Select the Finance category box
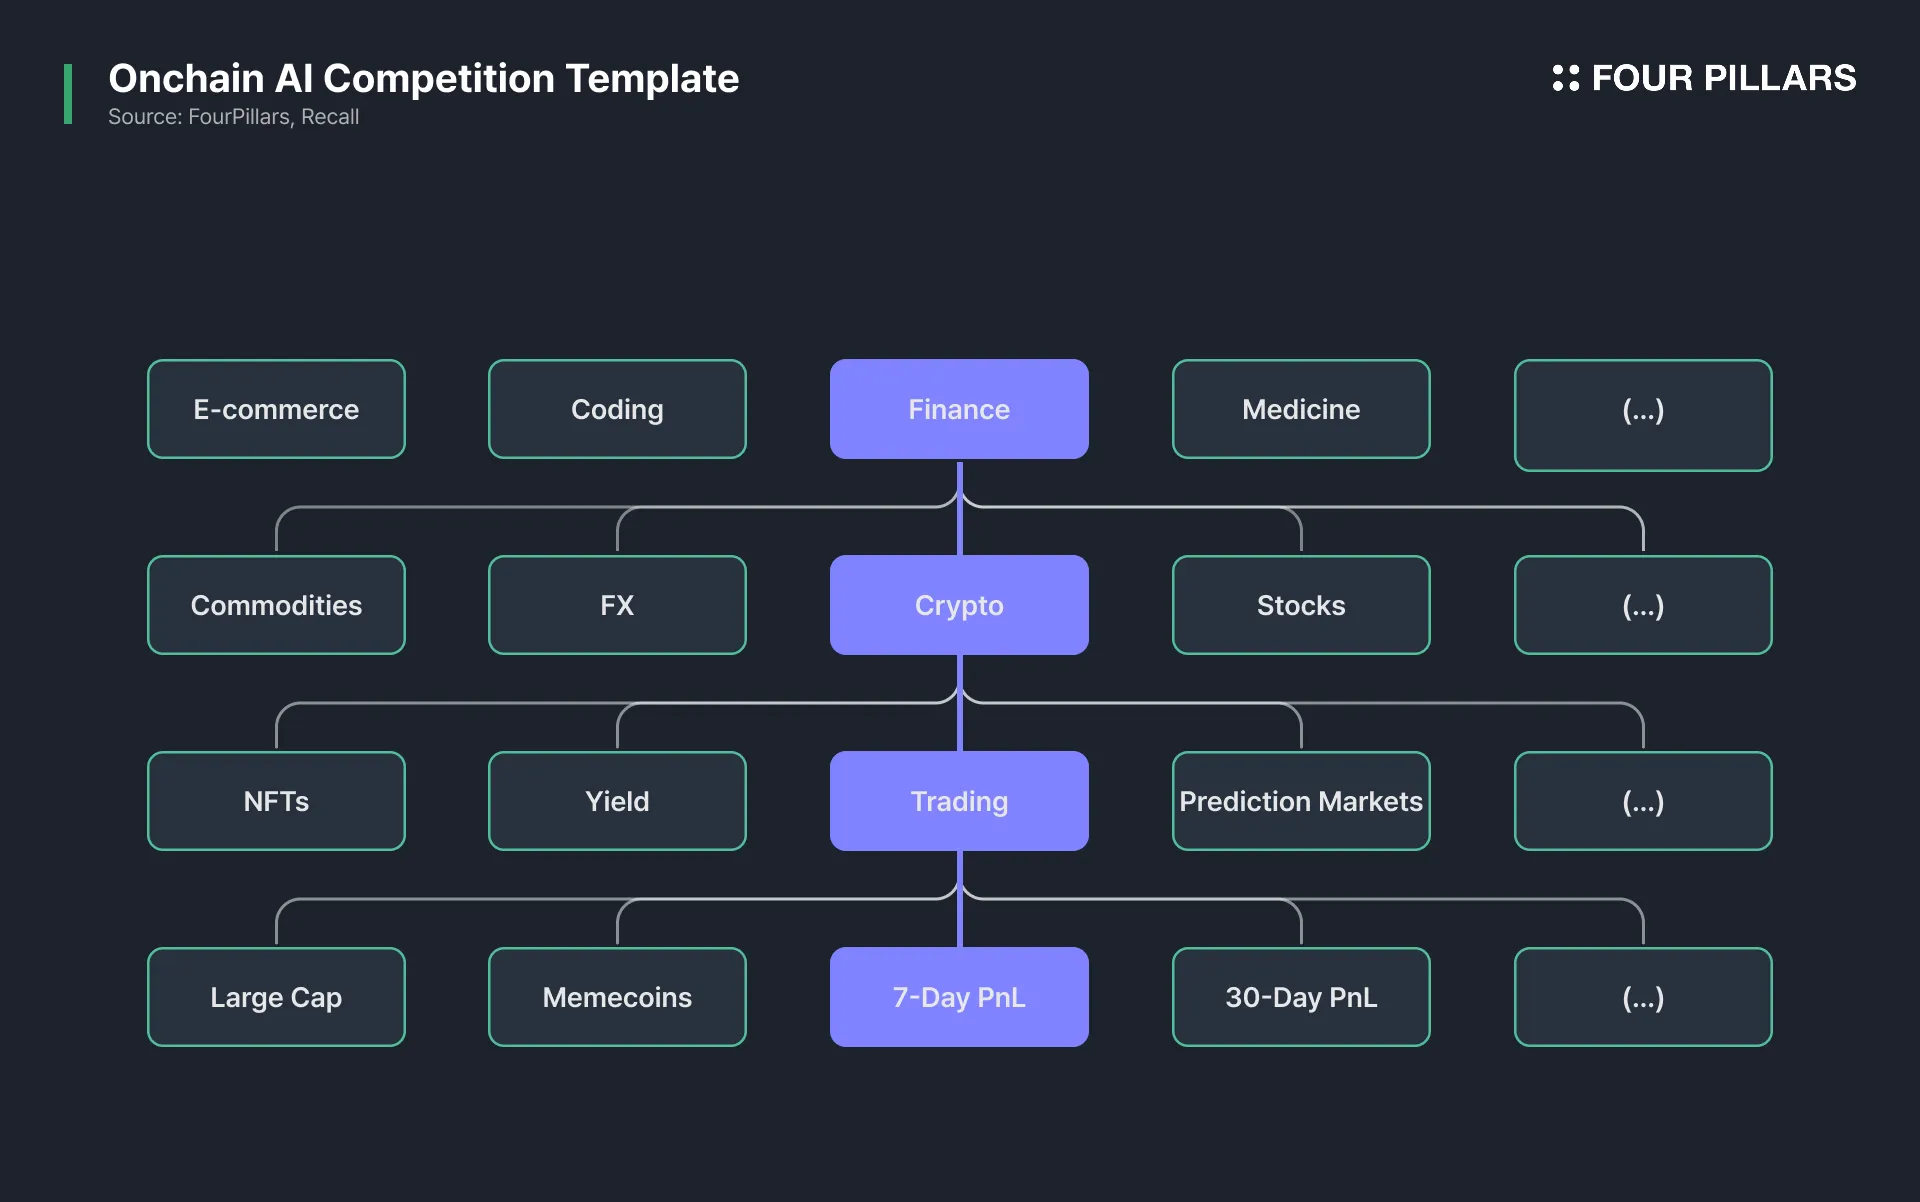Image resolution: width=1920 pixels, height=1202 pixels. tap(959, 409)
